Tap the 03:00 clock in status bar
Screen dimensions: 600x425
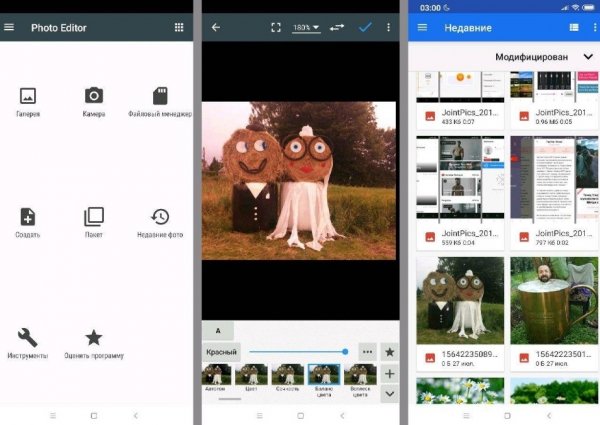point(430,8)
